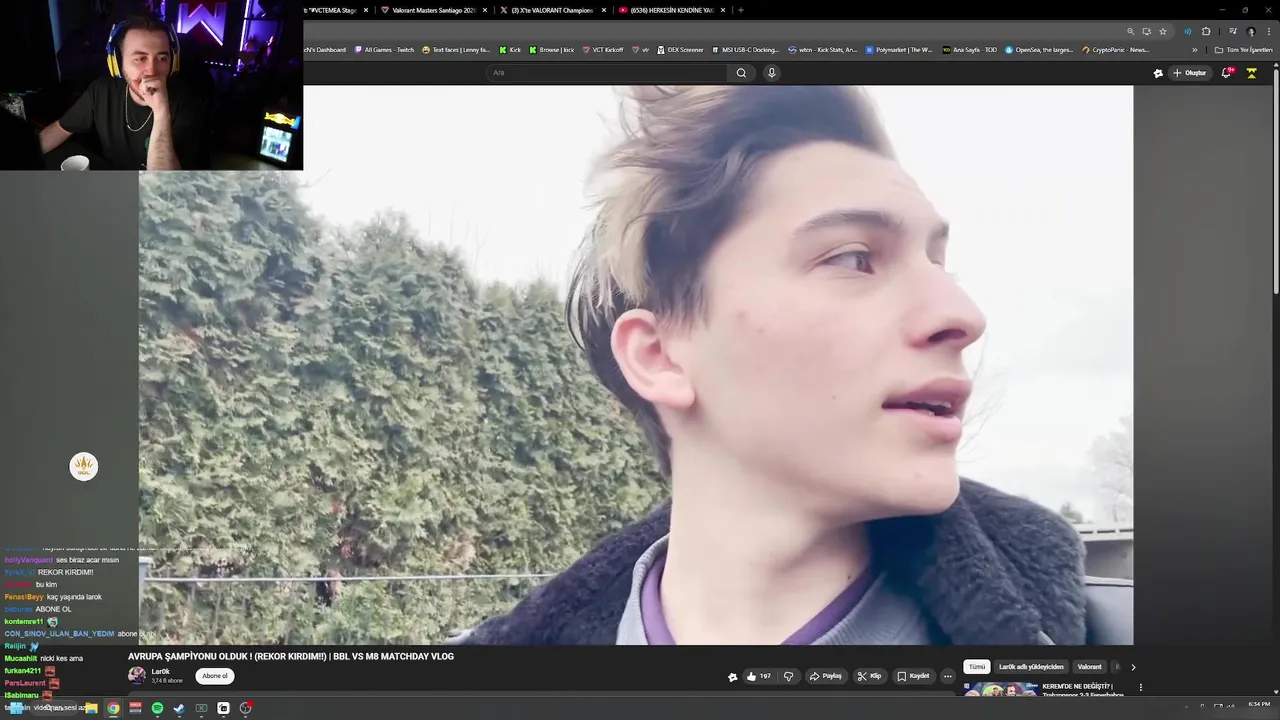
Task: Open the 'DEX Screener' bookmark
Action: 680,50
